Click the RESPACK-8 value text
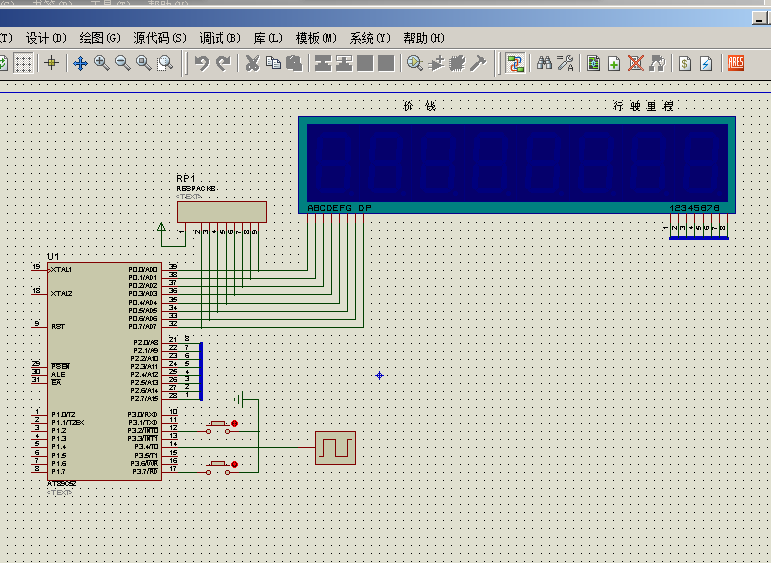 coord(197,188)
